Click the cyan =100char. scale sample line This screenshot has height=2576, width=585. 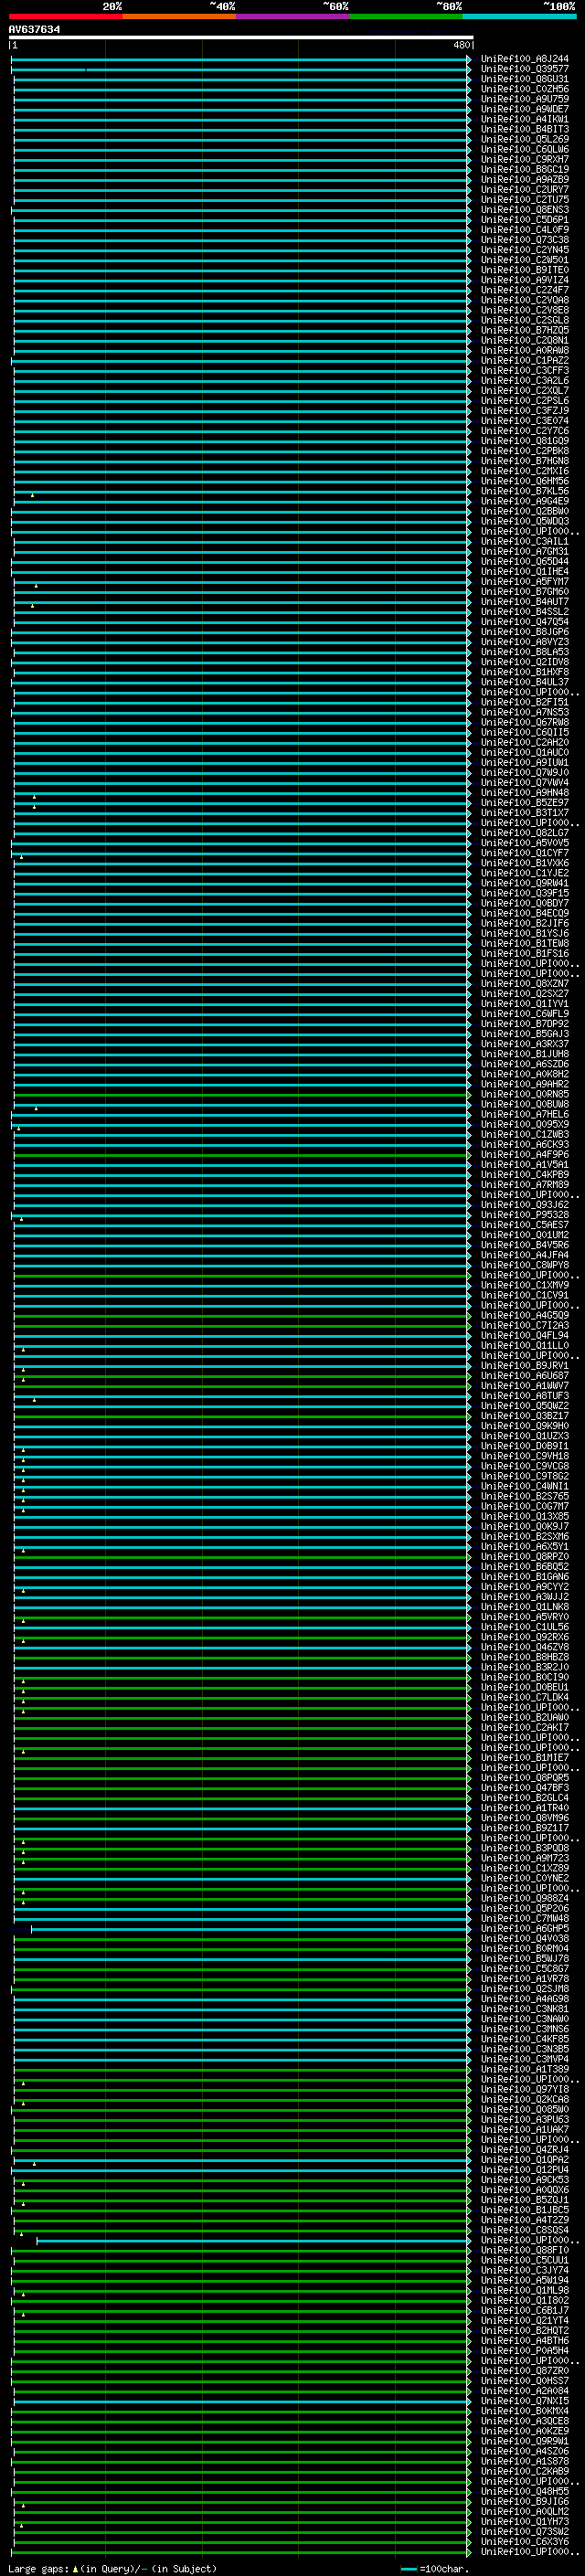click(408, 2569)
